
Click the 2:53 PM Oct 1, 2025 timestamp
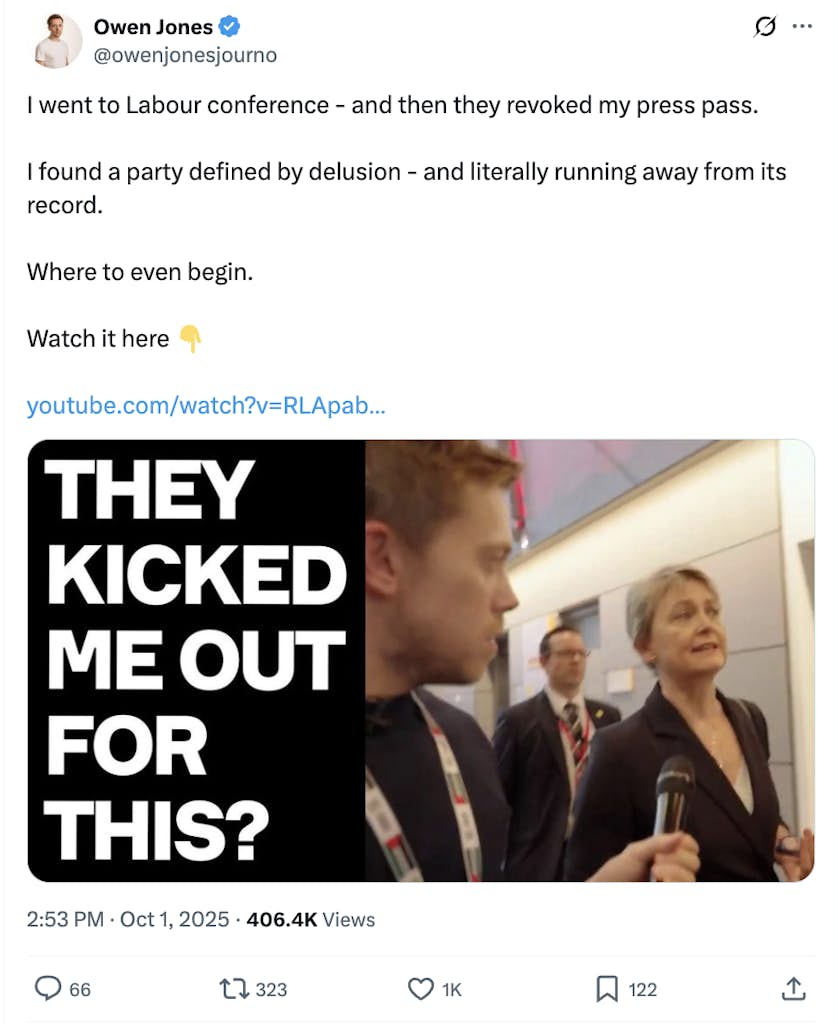[128, 919]
